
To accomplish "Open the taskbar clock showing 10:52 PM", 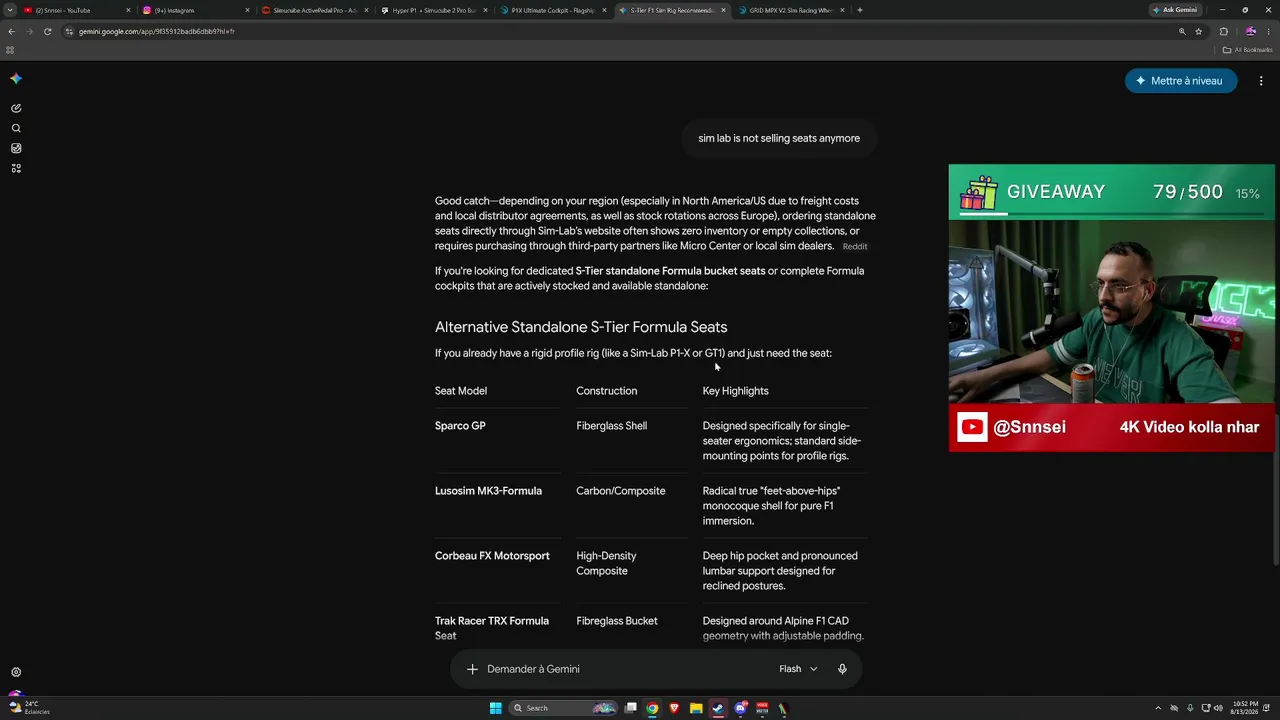I will tap(1242, 708).
